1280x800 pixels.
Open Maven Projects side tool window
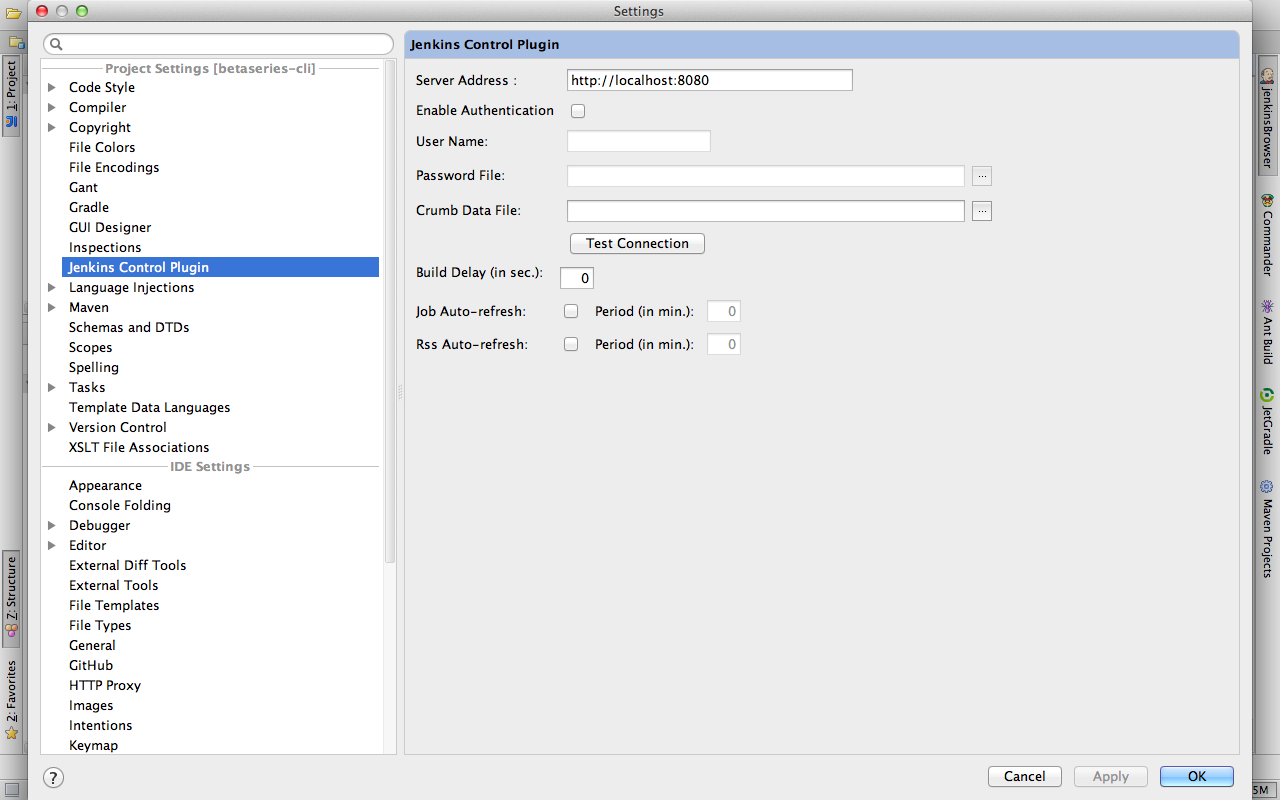pyautogui.click(x=1267, y=528)
